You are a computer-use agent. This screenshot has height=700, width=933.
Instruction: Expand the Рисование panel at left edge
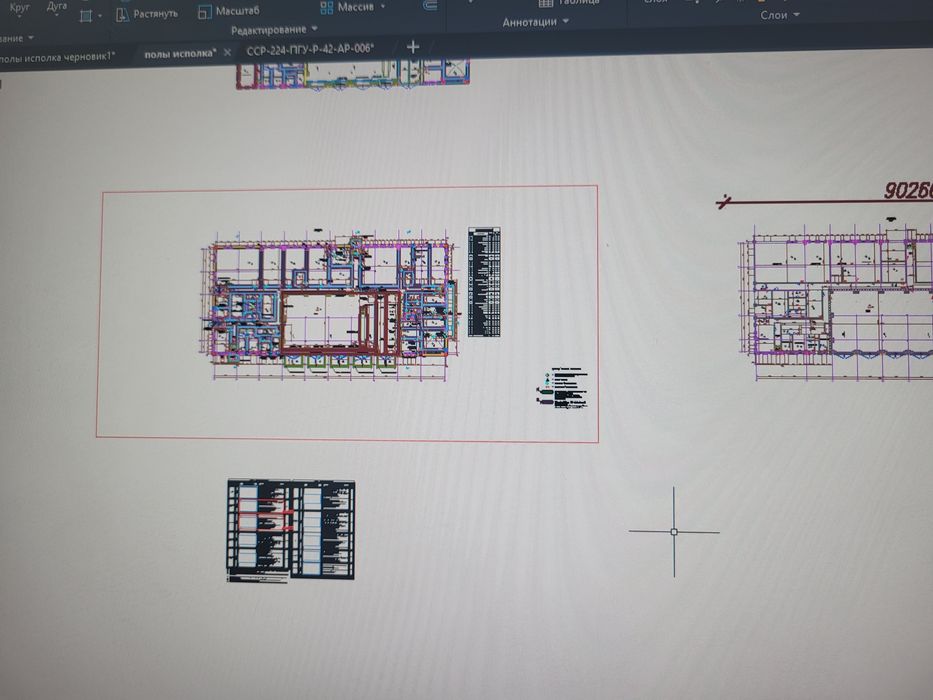pyautogui.click(x=17, y=39)
